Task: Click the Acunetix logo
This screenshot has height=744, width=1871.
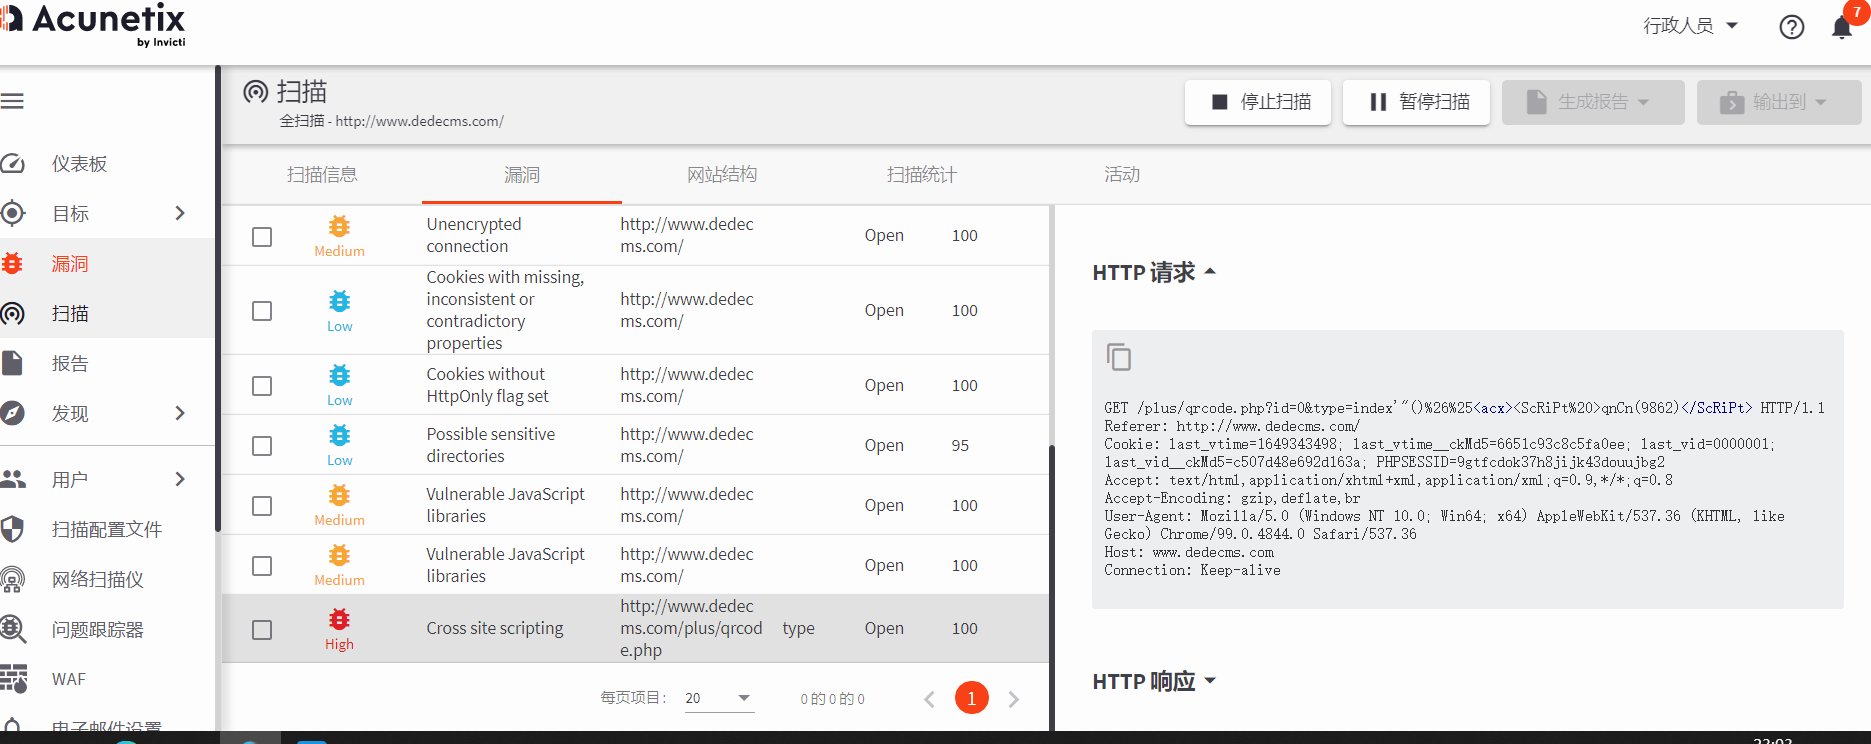Action: point(95,24)
